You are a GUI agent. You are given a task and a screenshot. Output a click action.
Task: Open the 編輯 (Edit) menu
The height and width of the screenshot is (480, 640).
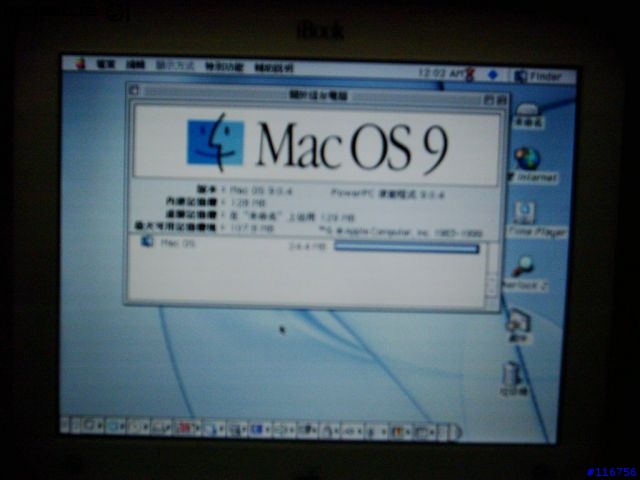tap(135, 65)
